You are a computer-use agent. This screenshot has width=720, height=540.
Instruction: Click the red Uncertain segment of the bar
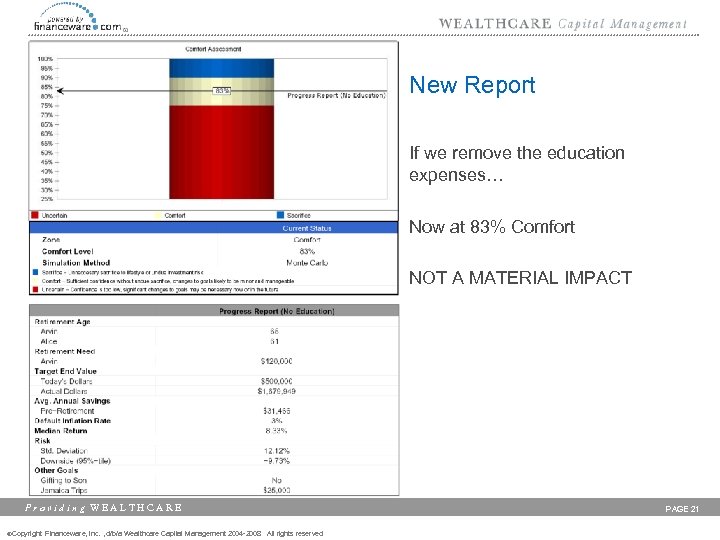coord(221,152)
